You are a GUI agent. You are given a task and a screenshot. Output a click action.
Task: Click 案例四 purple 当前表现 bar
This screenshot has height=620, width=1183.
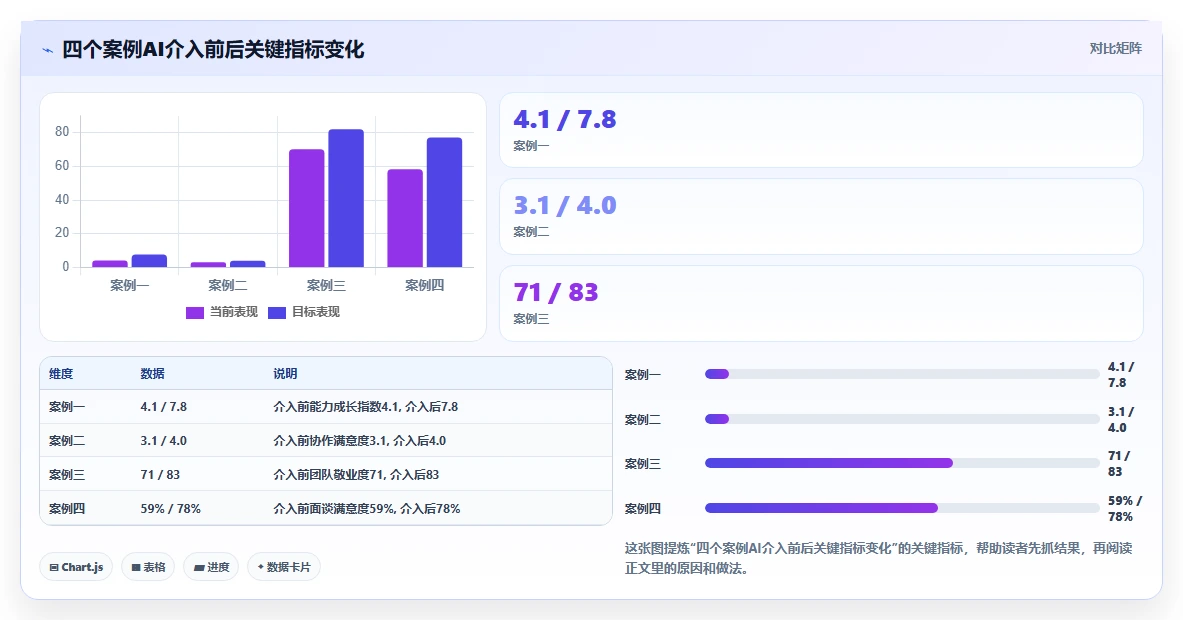pyautogui.click(x=405, y=218)
